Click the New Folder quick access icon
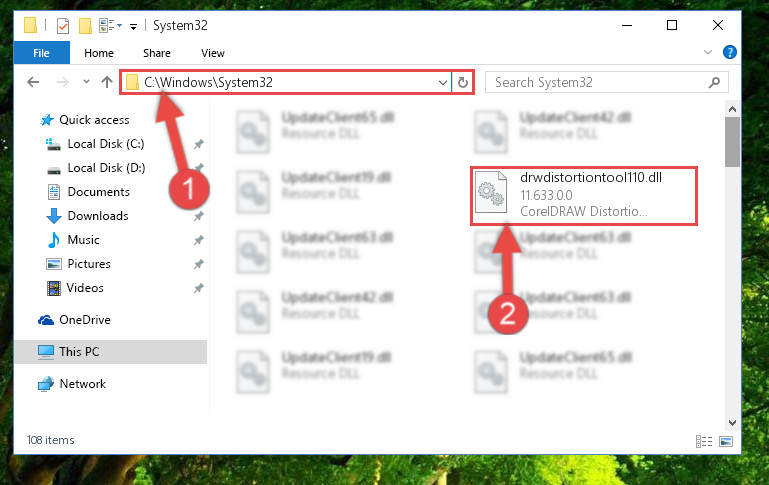This screenshot has height=485, width=769. point(85,26)
